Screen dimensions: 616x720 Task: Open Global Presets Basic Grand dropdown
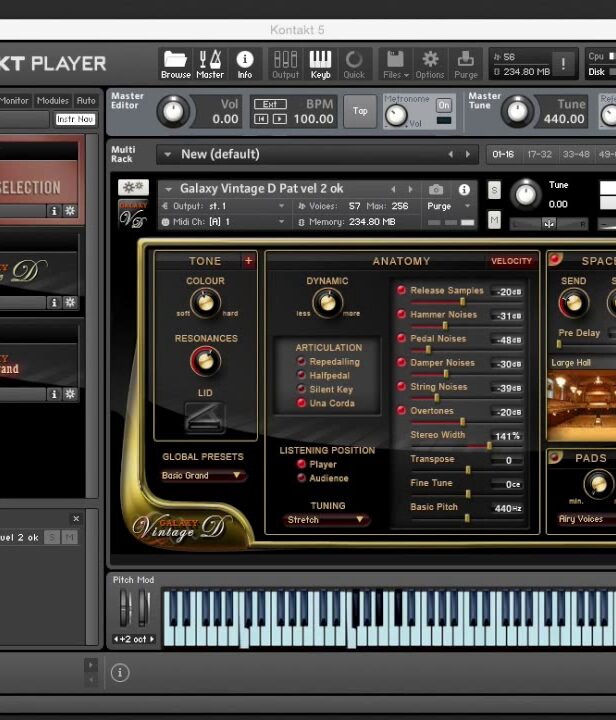pos(202,475)
